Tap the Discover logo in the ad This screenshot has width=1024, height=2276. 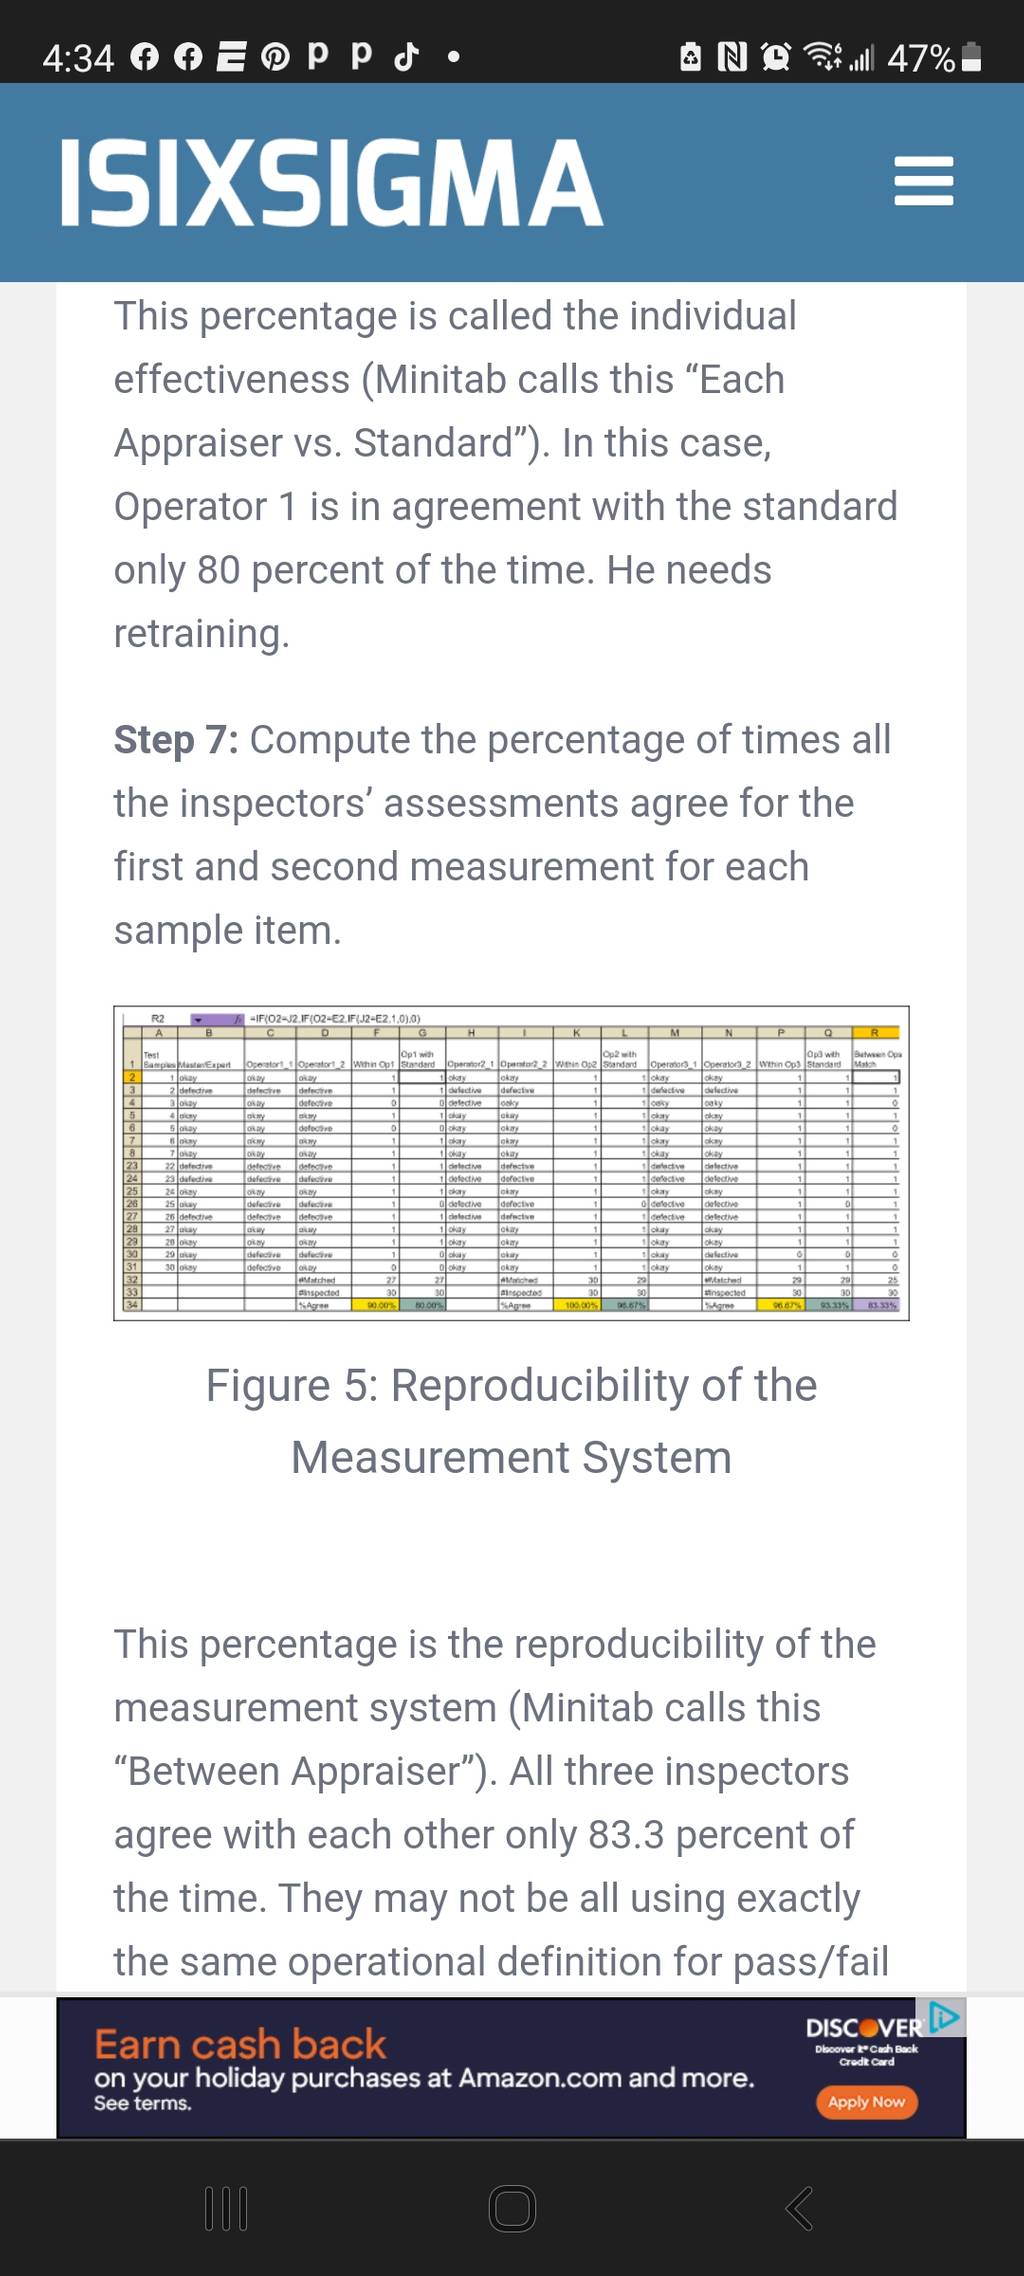(864, 2028)
